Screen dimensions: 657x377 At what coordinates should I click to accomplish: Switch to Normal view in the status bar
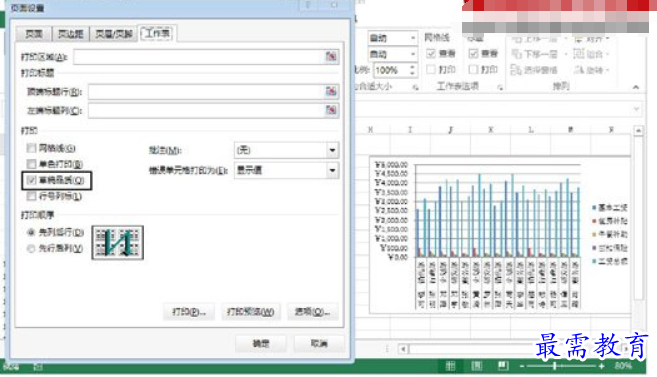(x=450, y=366)
